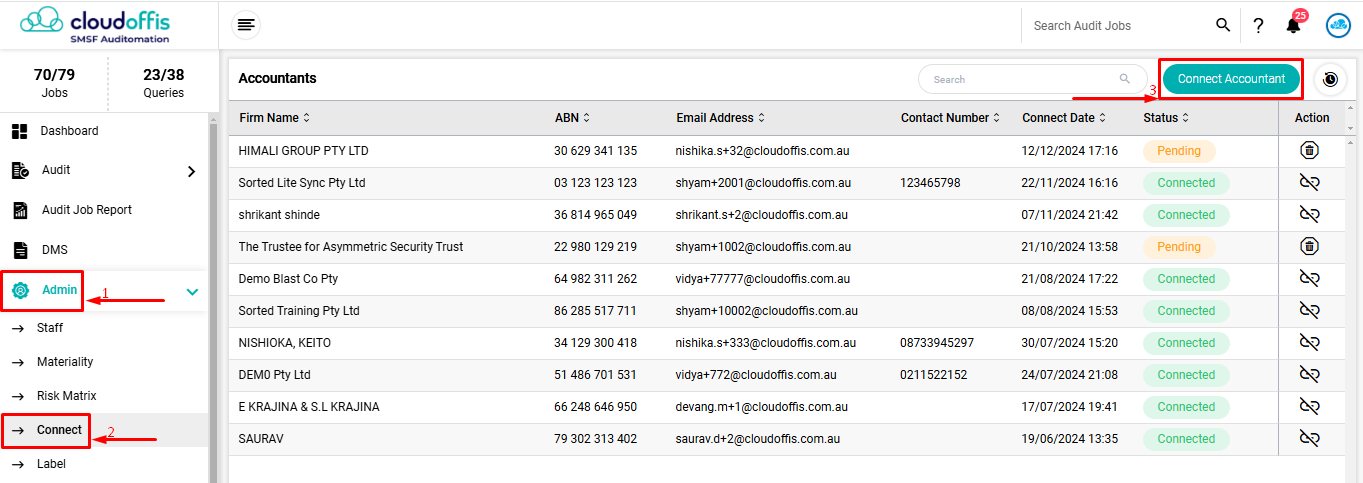Click the accountants table search field

click(x=1020, y=79)
